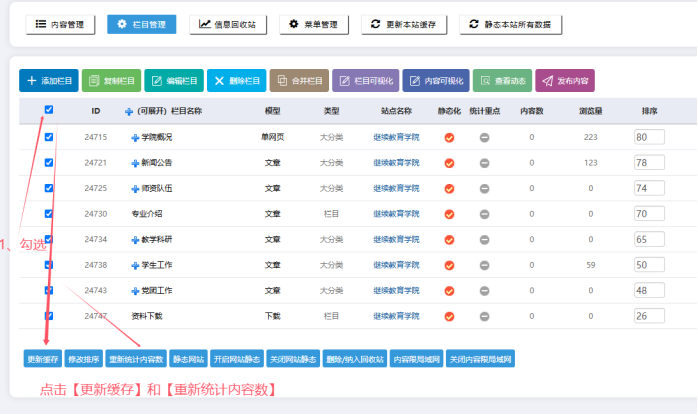Expand all columns via header plus icon
This screenshot has height=415, width=698.
pos(128,111)
